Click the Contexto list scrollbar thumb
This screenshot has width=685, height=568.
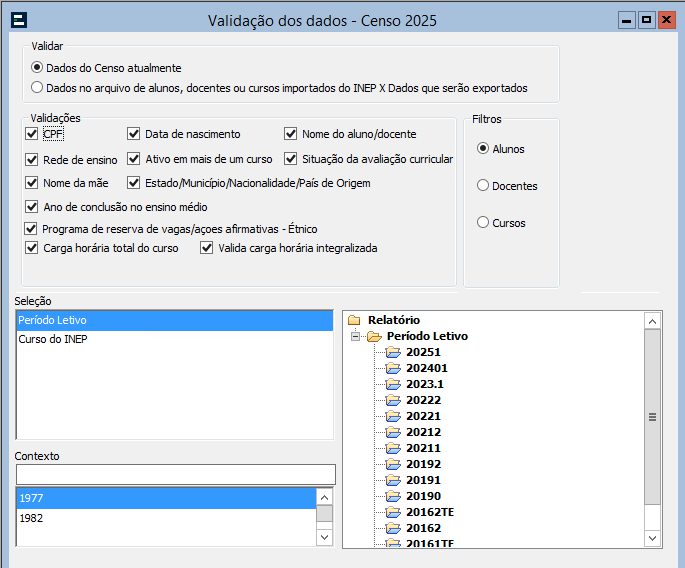coord(324,514)
